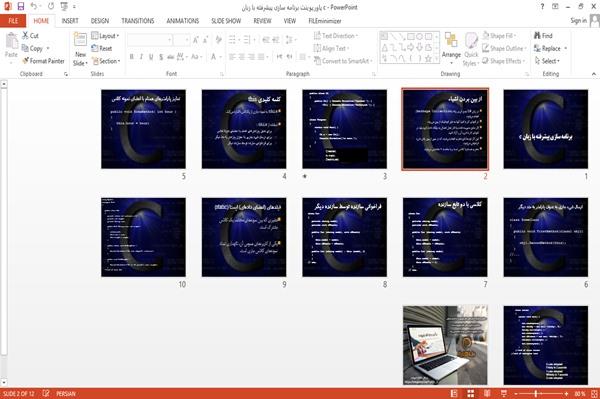600x399 pixels.
Task: Open the Text Direction dropdown
Action: [x=336, y=36]
